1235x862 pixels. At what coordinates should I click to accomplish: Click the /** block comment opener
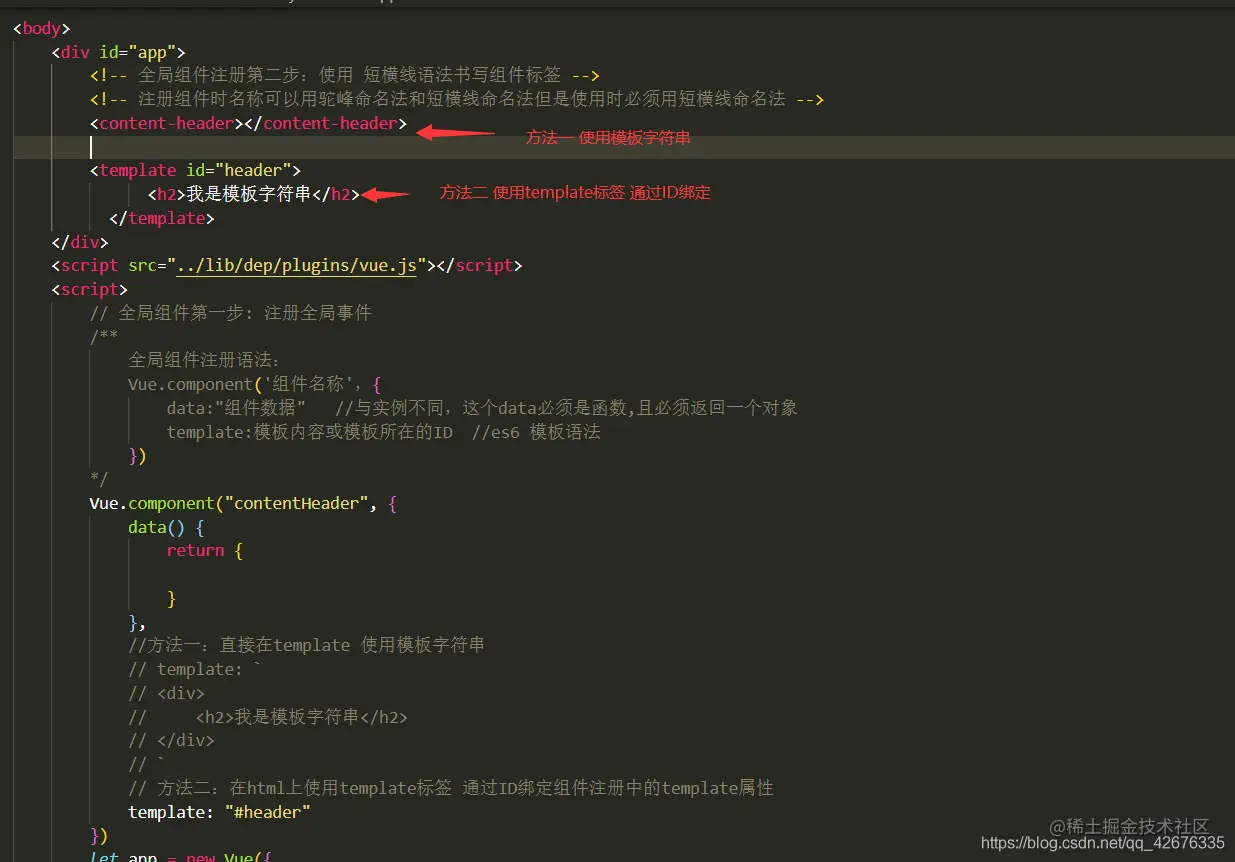104,337
